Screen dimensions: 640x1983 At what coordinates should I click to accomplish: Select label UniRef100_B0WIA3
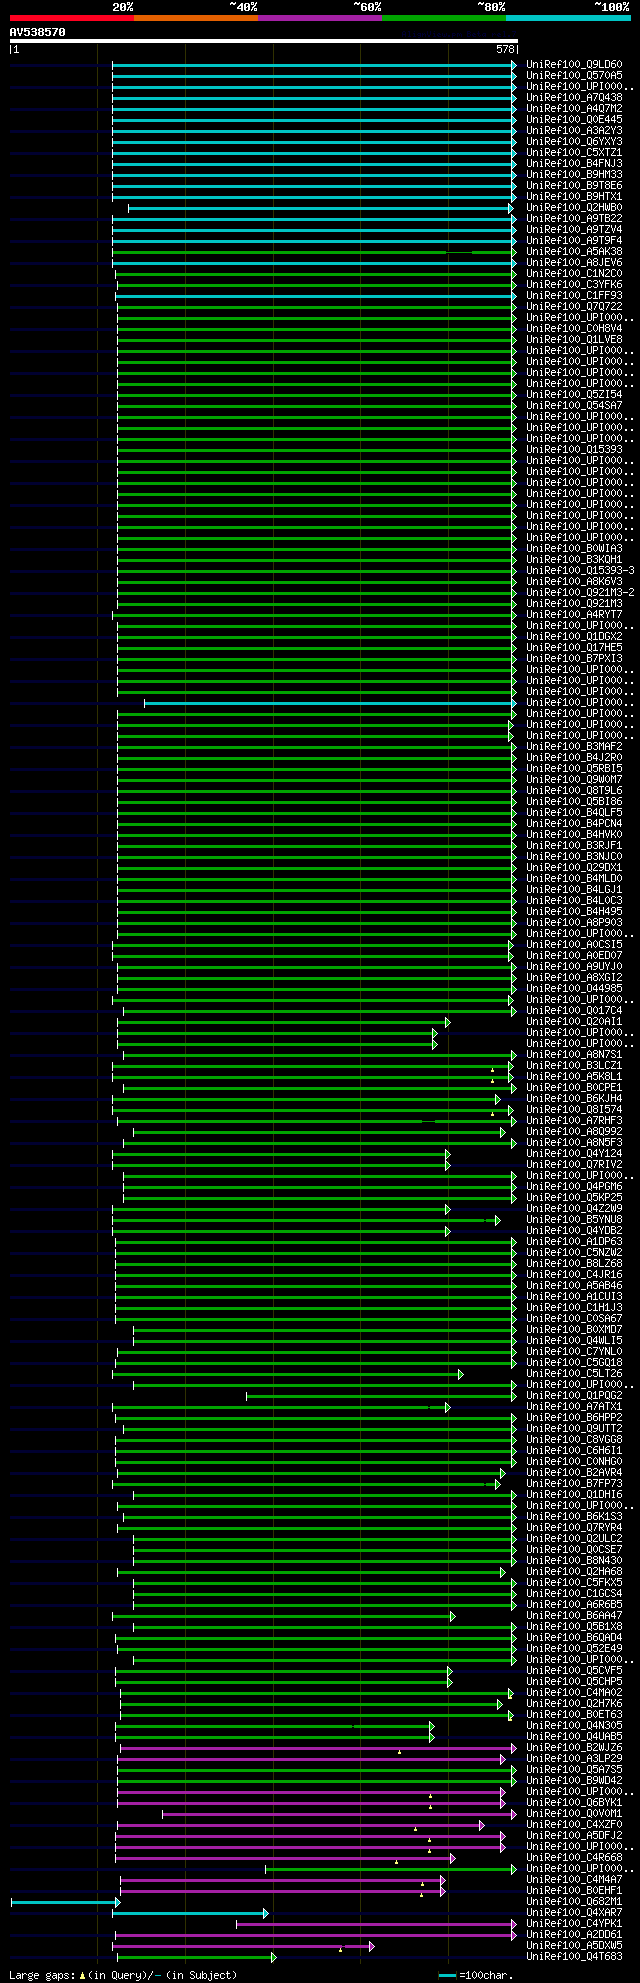click(574, 549)
